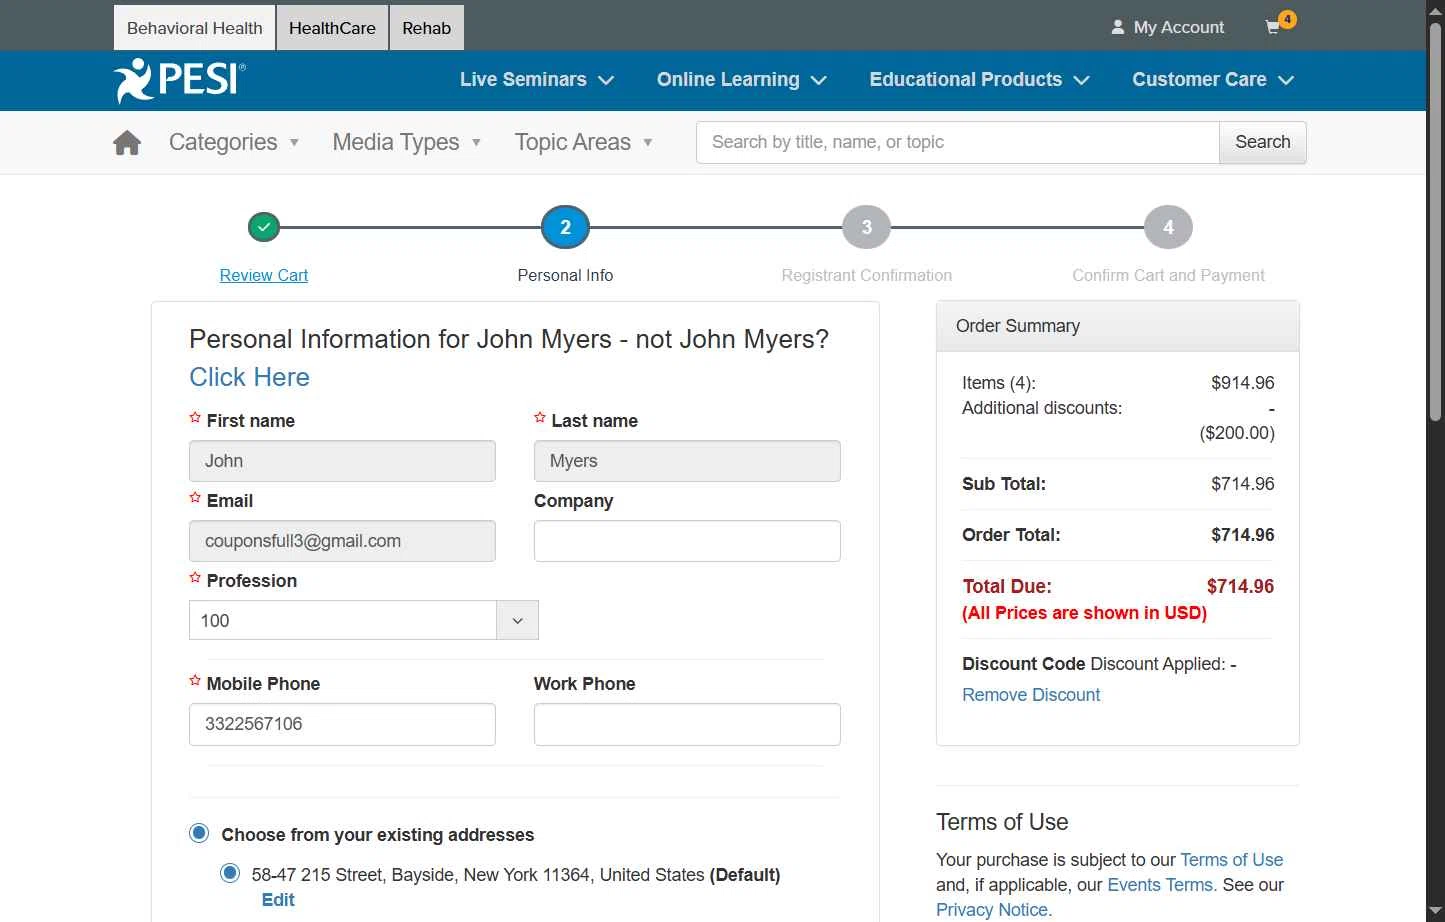Screen dimensions: 1445x922
Task: Open the Events Terms link
Action: click(x=1162, y=885)
